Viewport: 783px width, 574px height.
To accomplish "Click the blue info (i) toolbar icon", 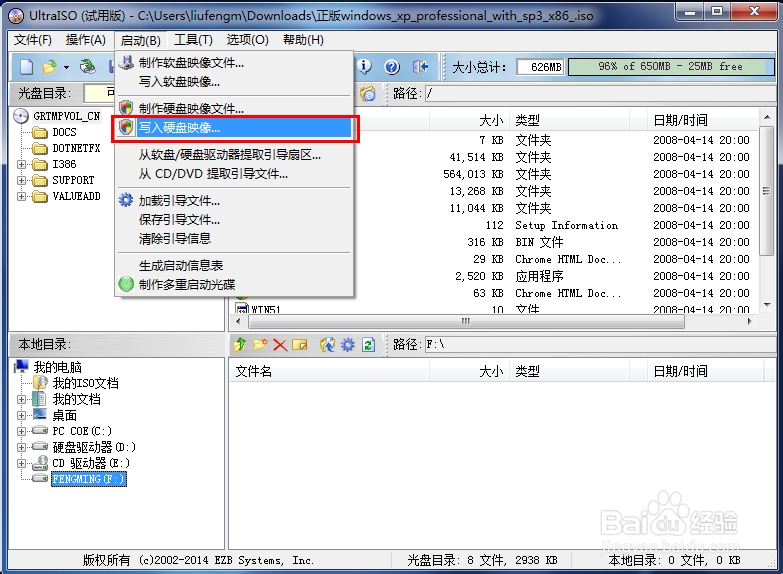I will point(365,66).
